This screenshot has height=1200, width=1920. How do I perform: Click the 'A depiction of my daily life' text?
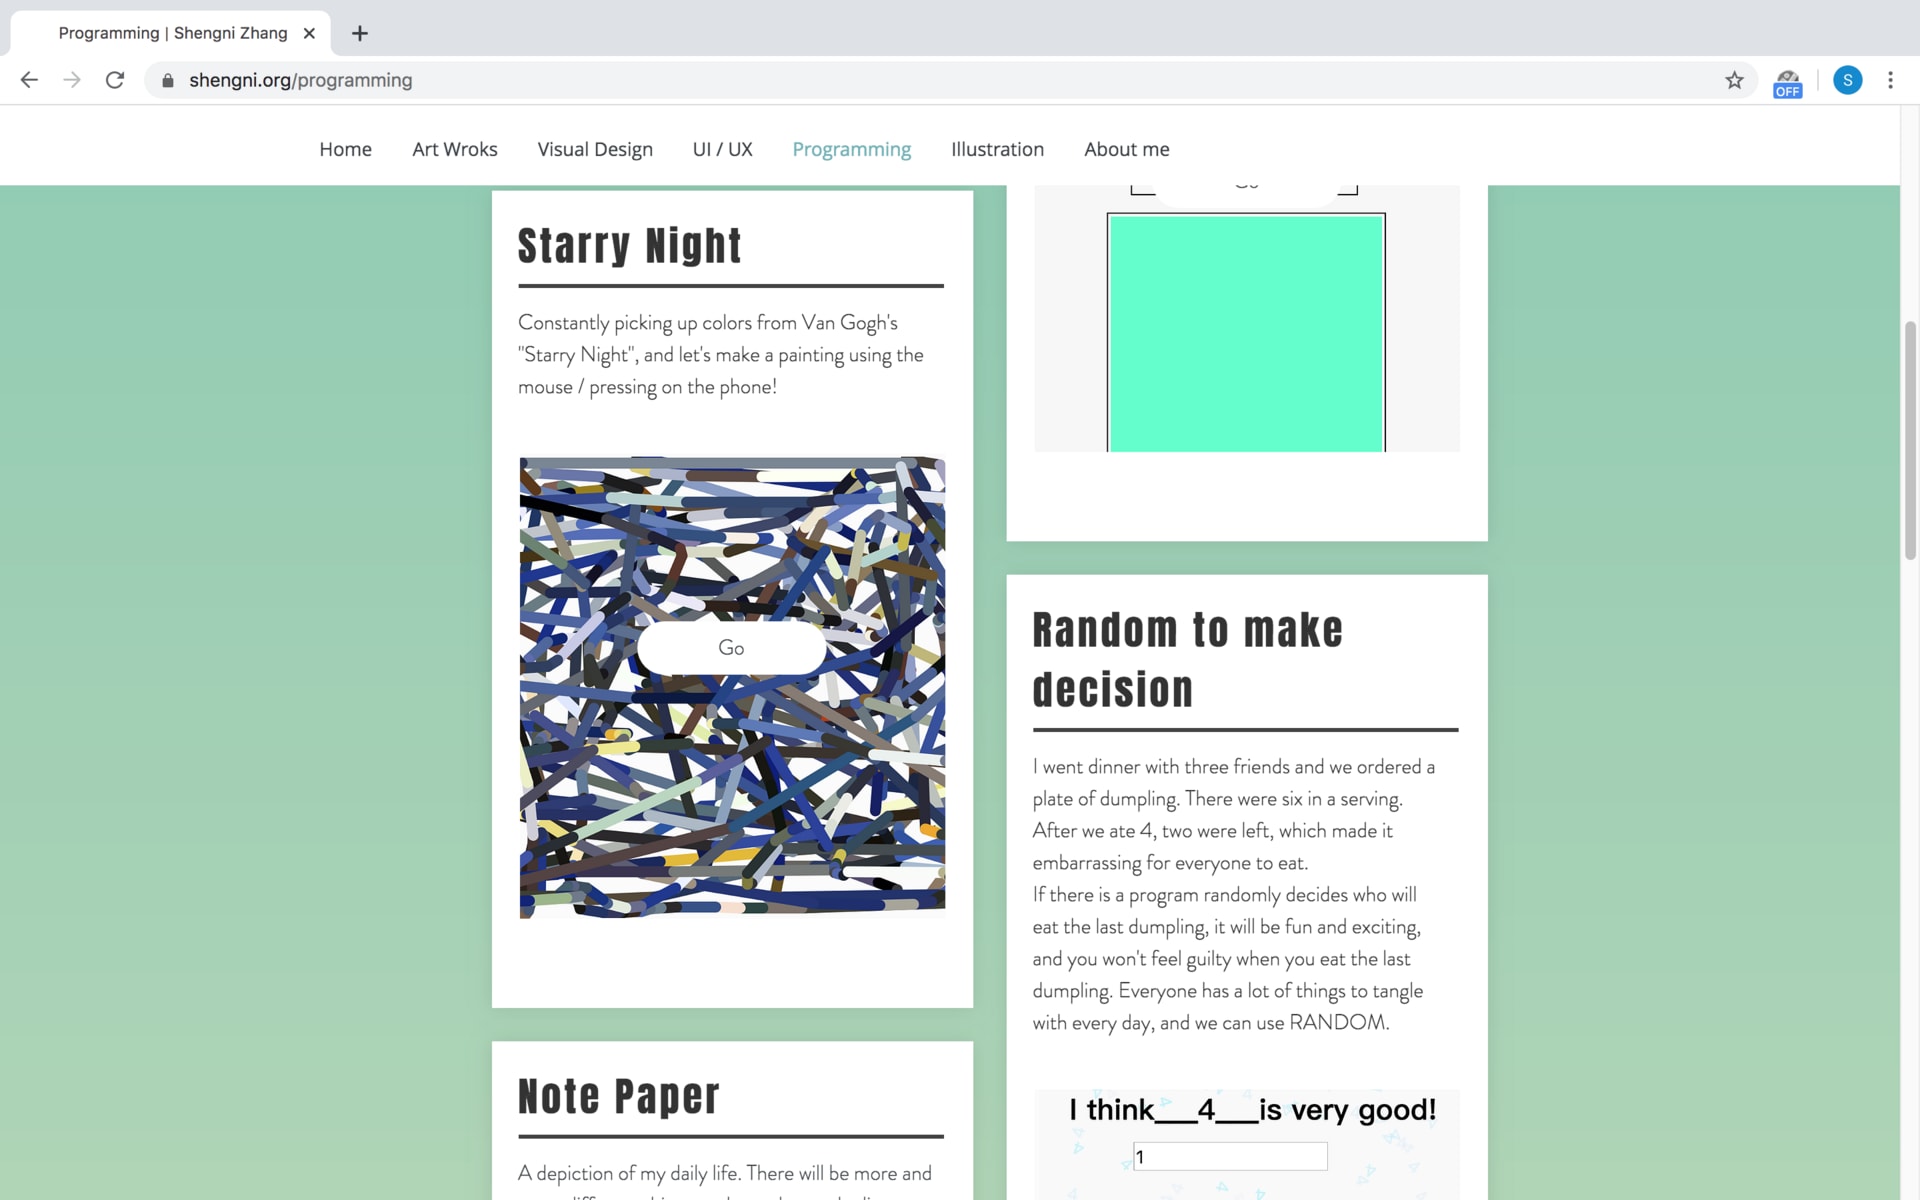[725, 1173]
